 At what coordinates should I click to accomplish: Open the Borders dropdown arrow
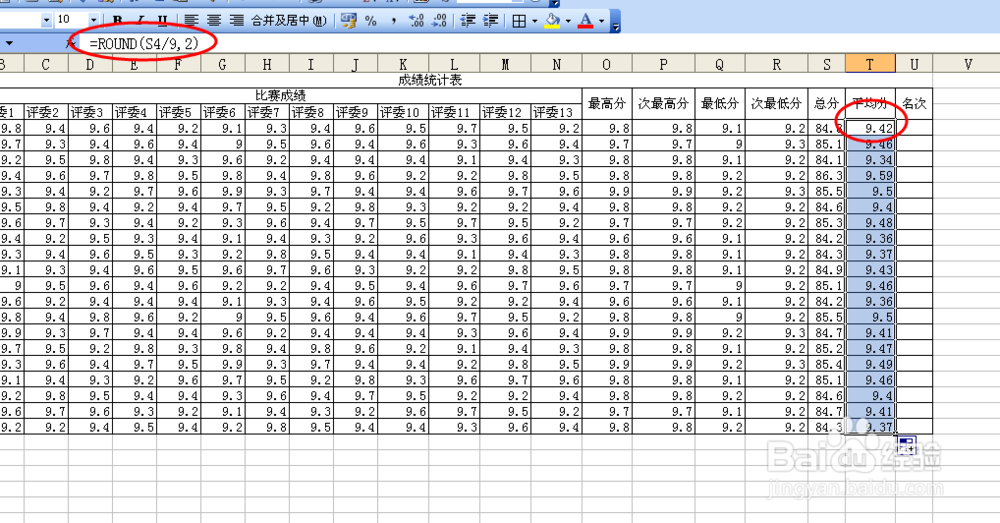coord(534,21)
